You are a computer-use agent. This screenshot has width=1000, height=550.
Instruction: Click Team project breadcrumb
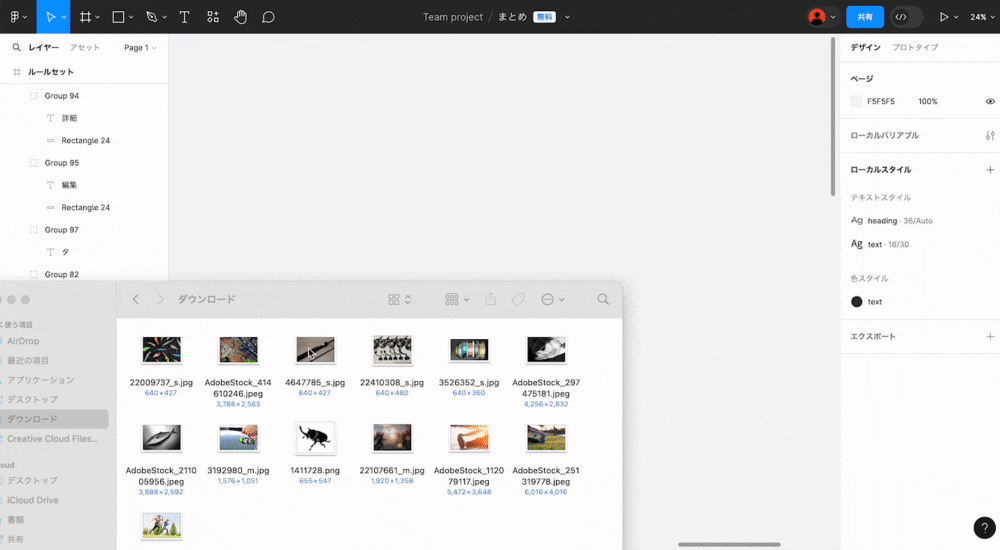pyautogui.click(x=453, y=17)
